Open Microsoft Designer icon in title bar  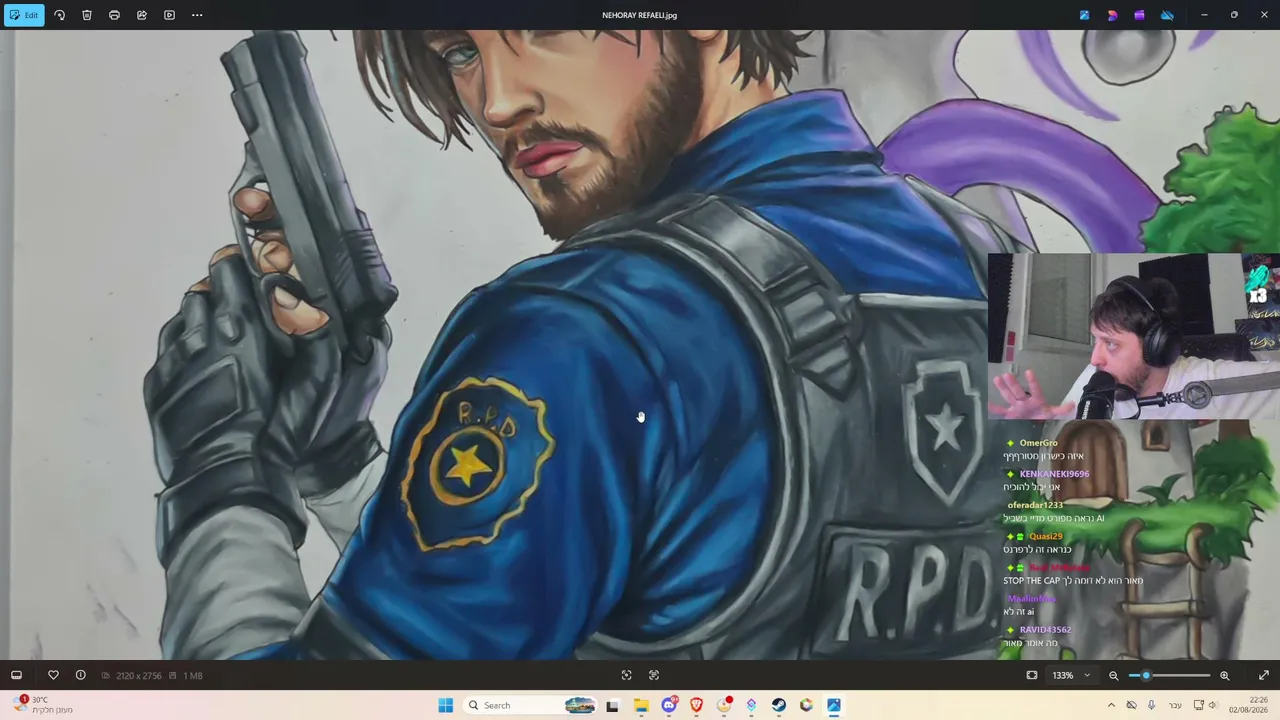(1112, 15)
